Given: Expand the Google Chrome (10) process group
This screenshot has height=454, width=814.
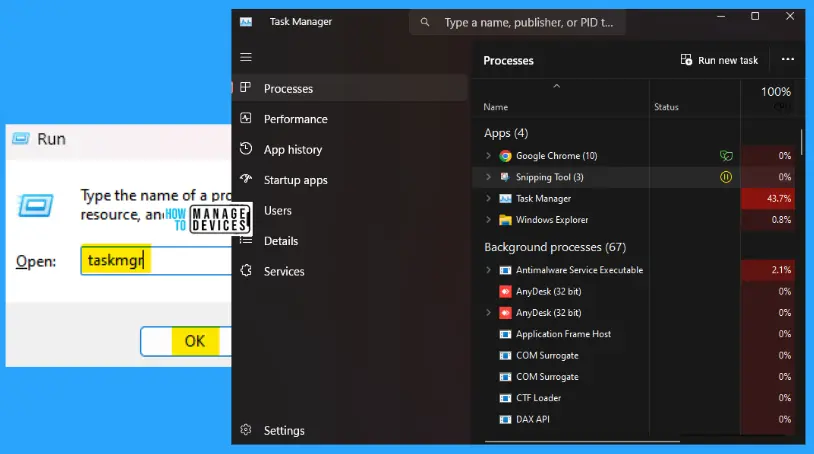Looking at the screenshot, I should pos(488,155).
